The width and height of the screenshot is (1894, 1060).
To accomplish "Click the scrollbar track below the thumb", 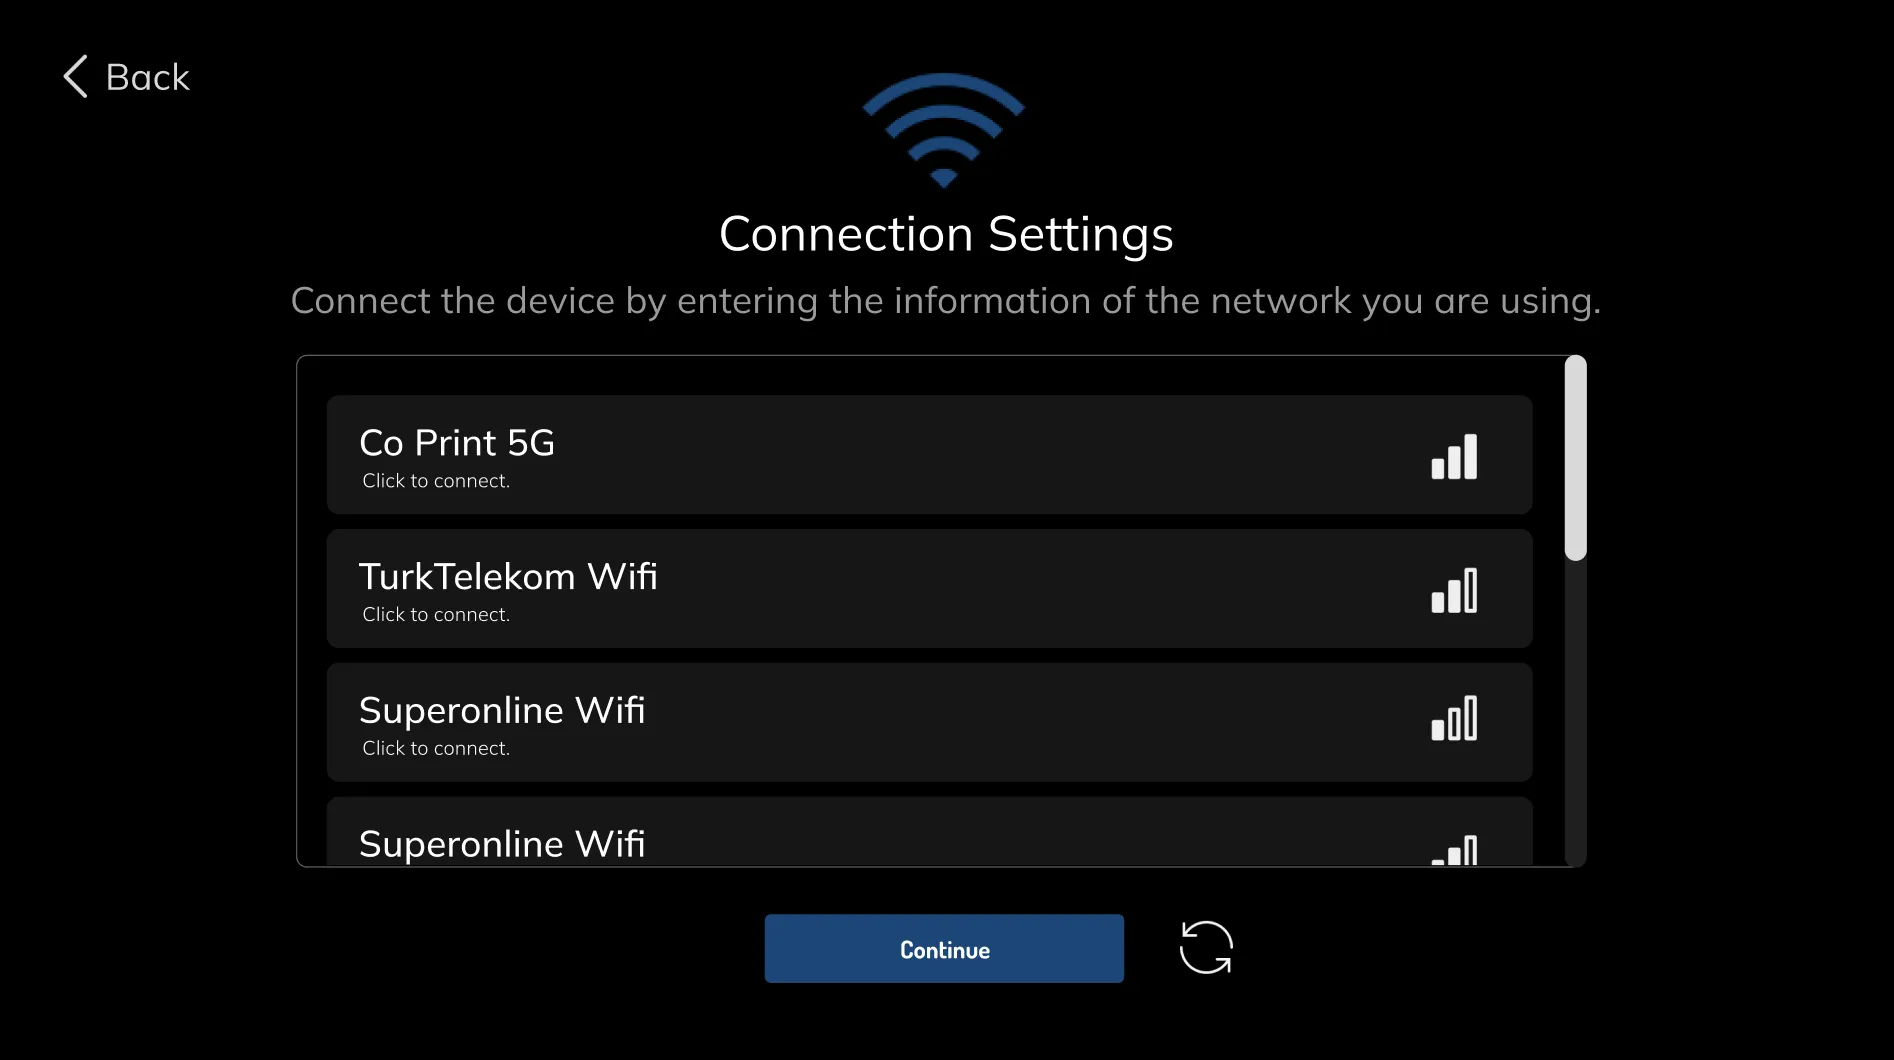I will (1576, 713).
